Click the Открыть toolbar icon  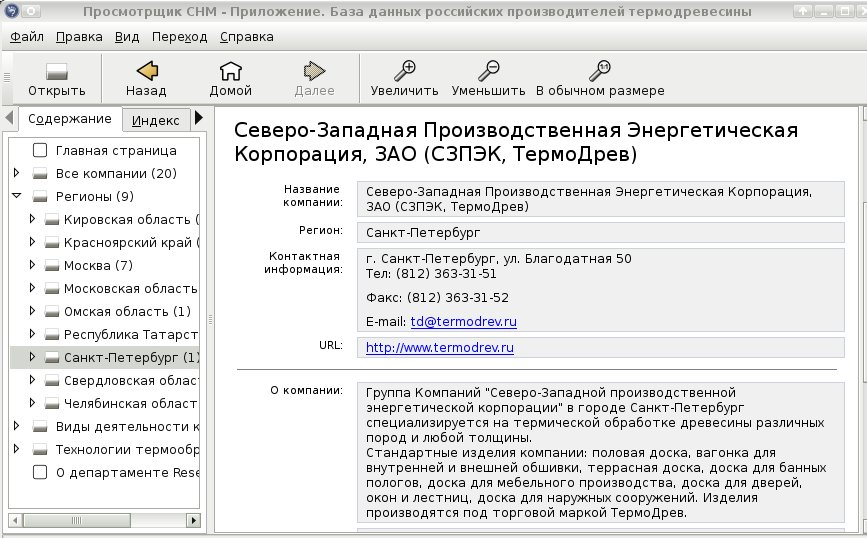(x=56, y=71)
